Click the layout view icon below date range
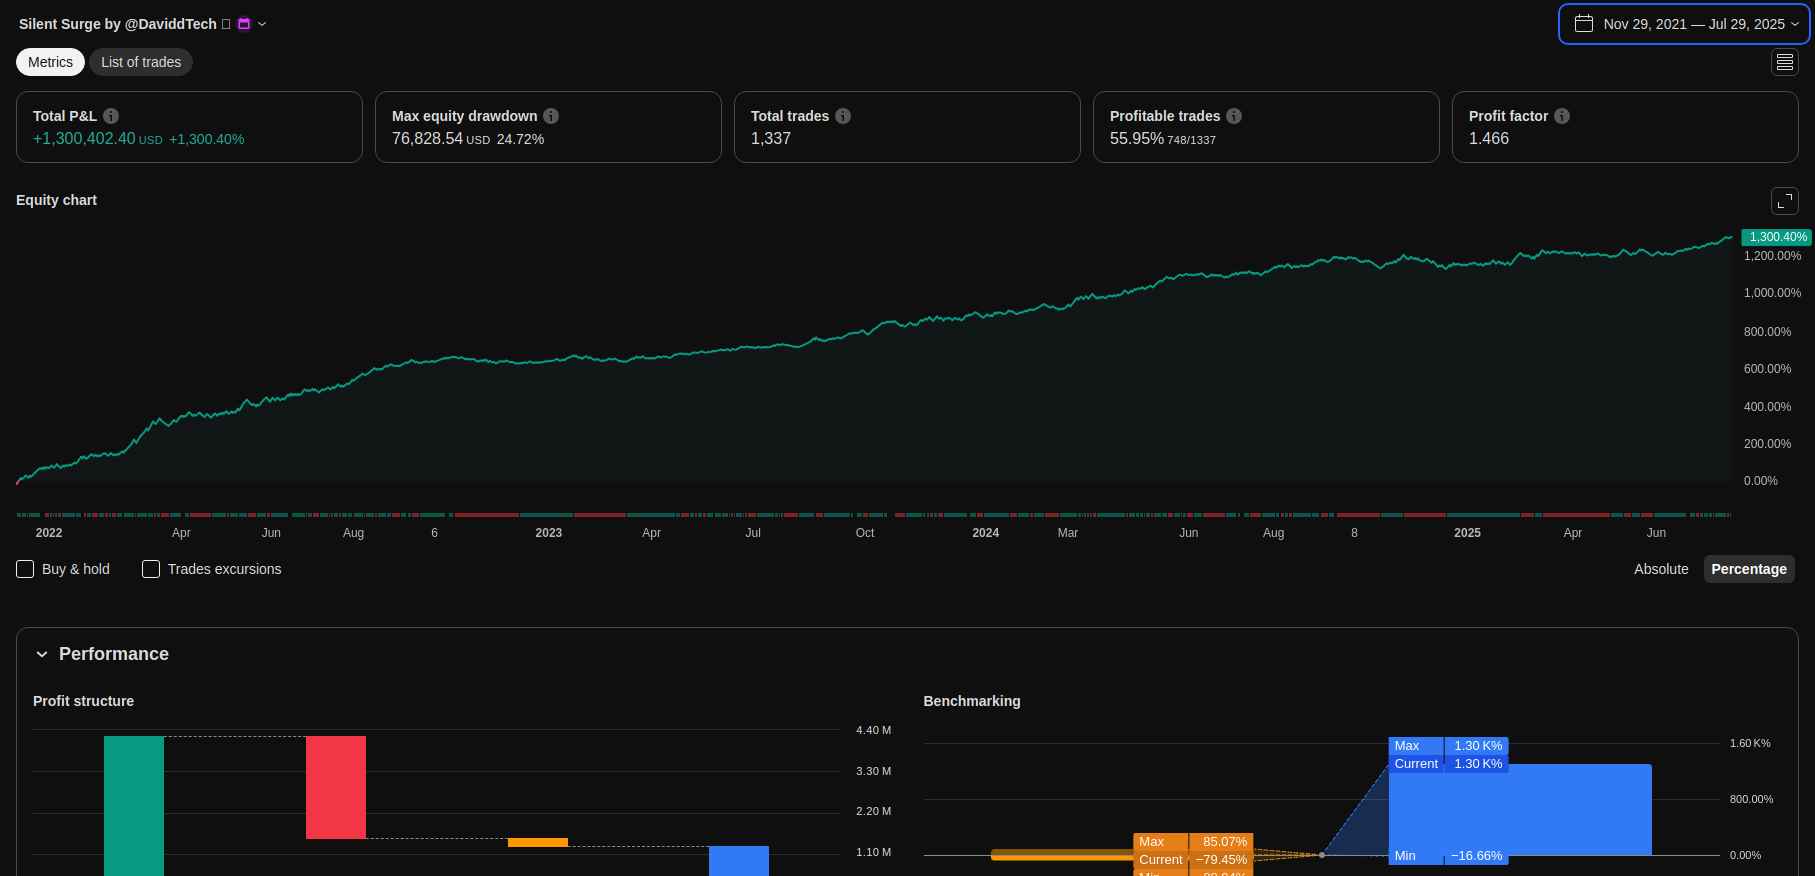This screenshot has width=1815, height=876. coord(1784,62)
